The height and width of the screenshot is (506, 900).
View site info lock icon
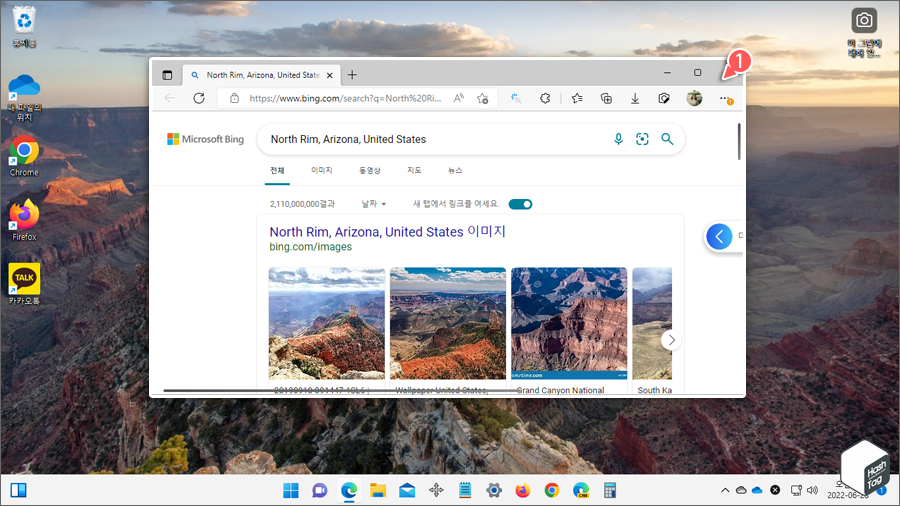pyautogui.click(x=234, y=98)
